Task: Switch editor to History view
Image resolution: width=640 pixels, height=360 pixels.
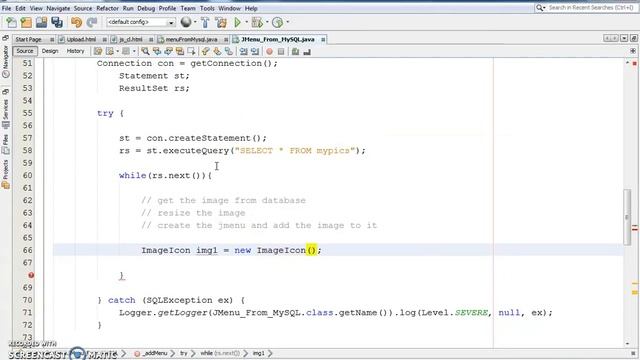Action: (75, 51)
